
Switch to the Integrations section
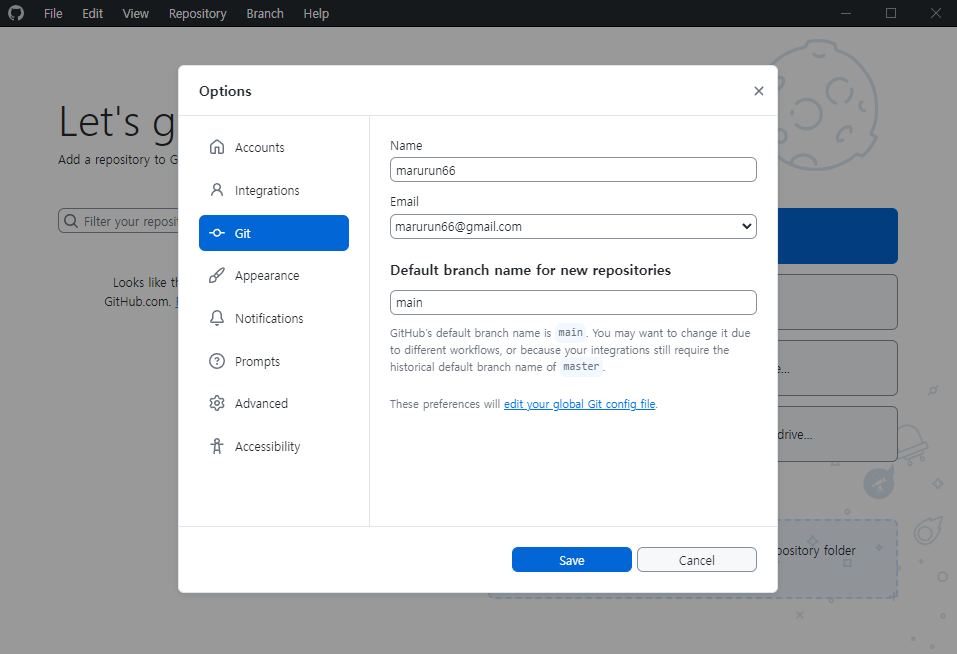tap(273, 190)
